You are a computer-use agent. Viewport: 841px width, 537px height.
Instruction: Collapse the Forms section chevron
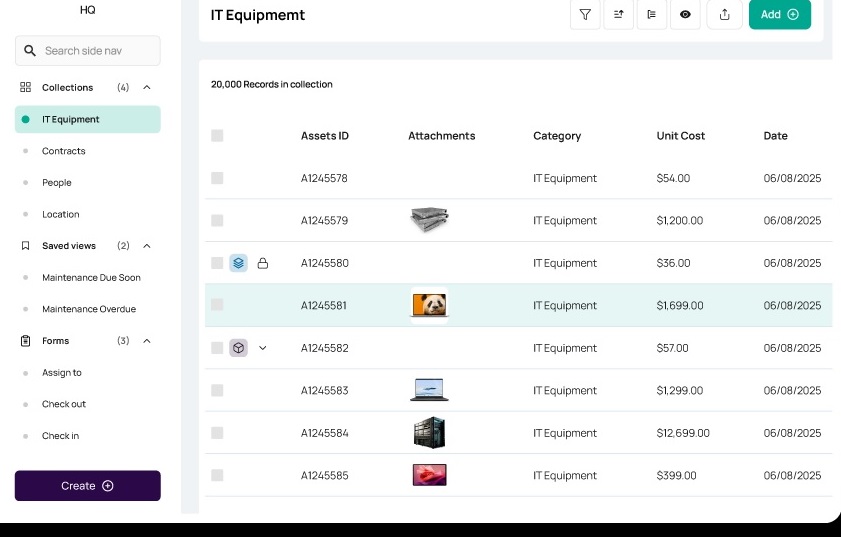[146, 341]
